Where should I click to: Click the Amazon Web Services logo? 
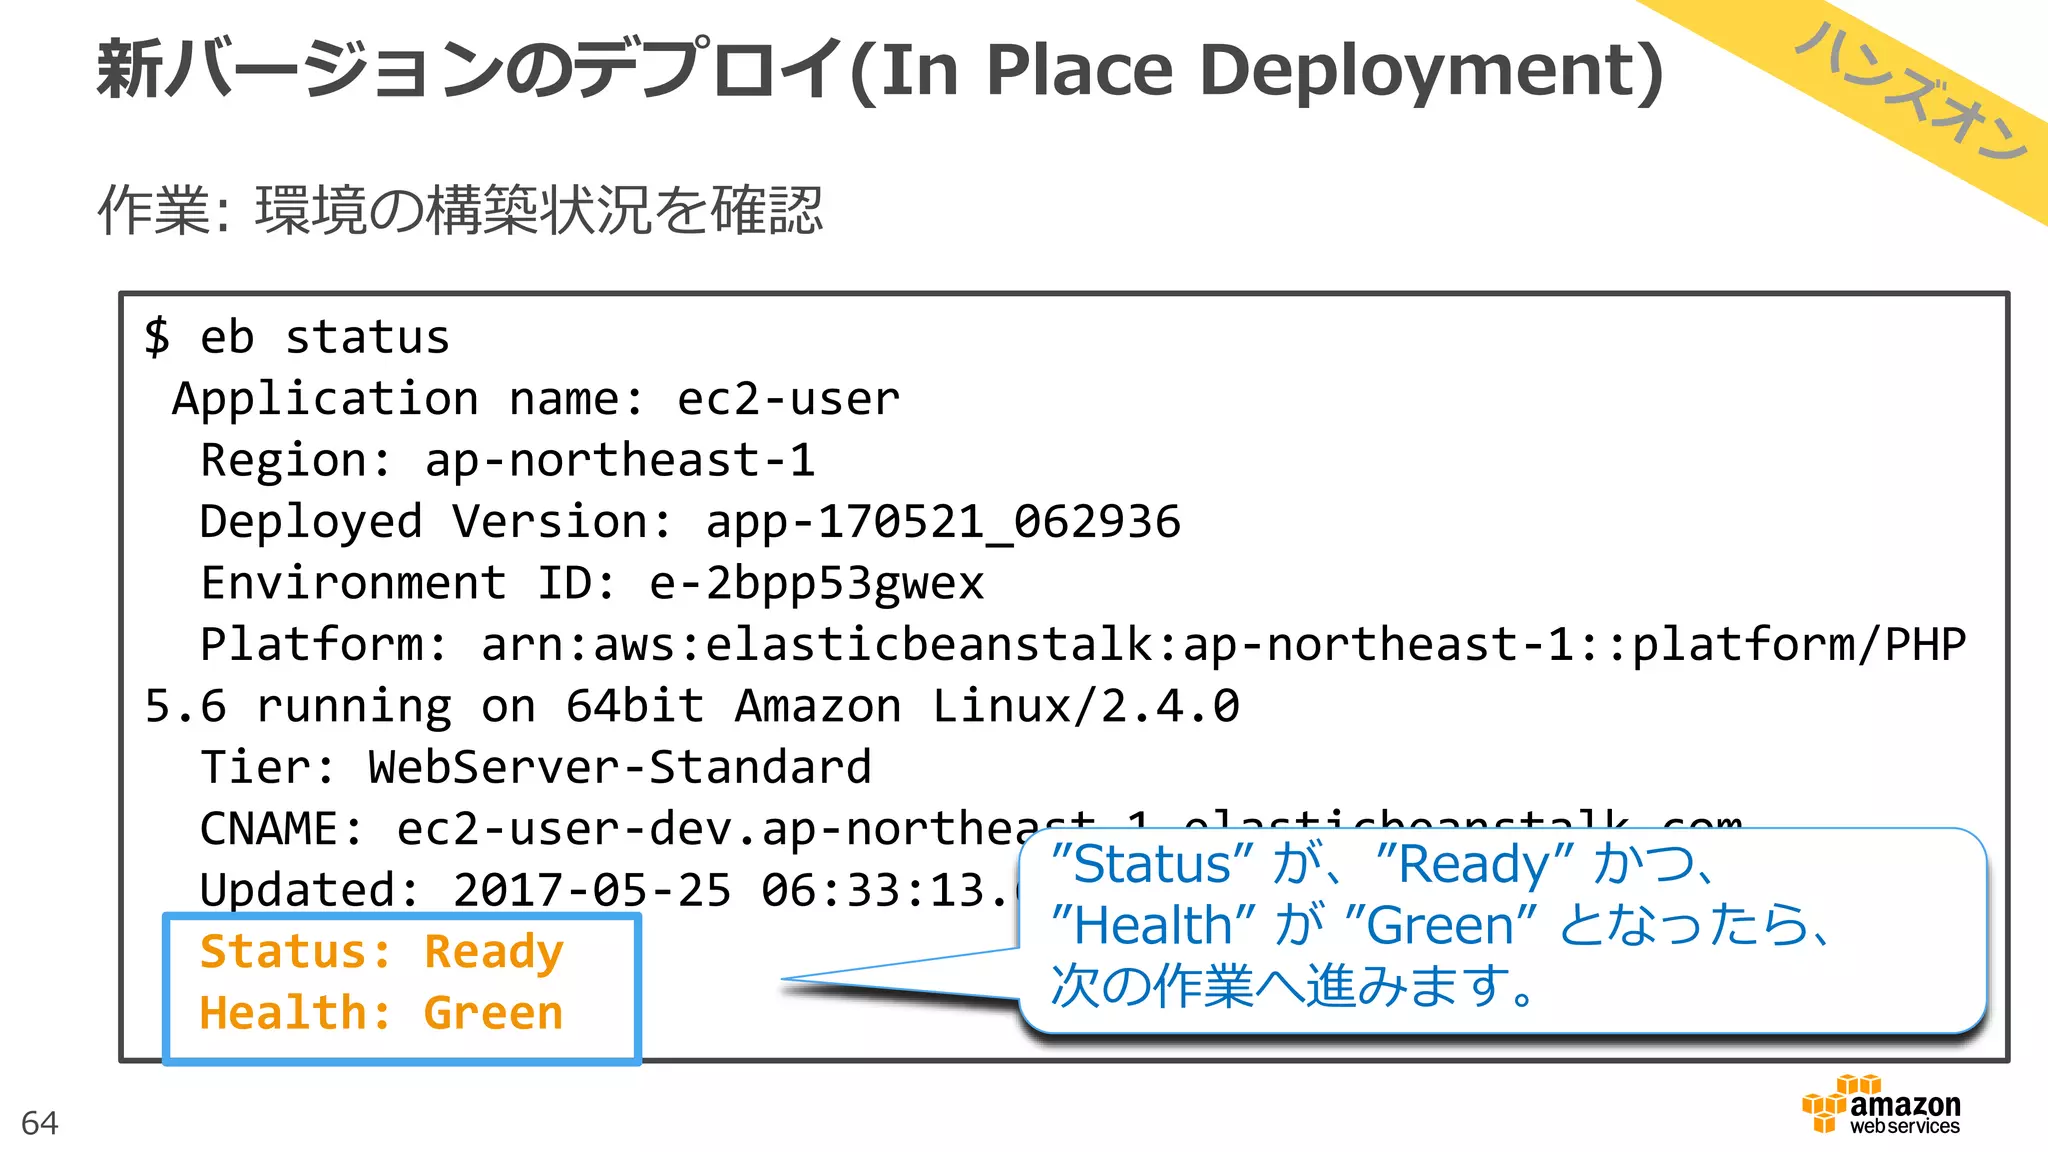click(x=1881, y=1105)
